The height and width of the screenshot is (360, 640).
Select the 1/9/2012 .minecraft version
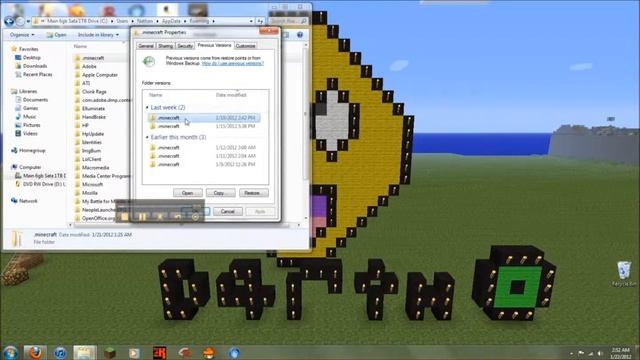point(204,164)
